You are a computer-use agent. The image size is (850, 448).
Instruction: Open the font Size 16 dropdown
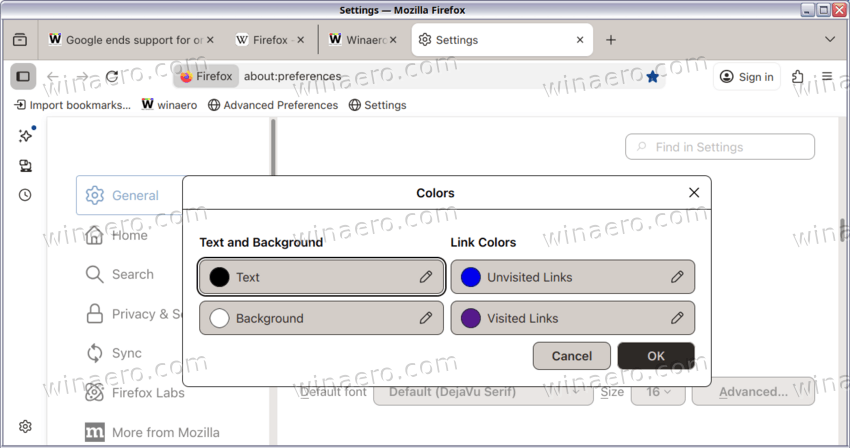tap(658, 392)
